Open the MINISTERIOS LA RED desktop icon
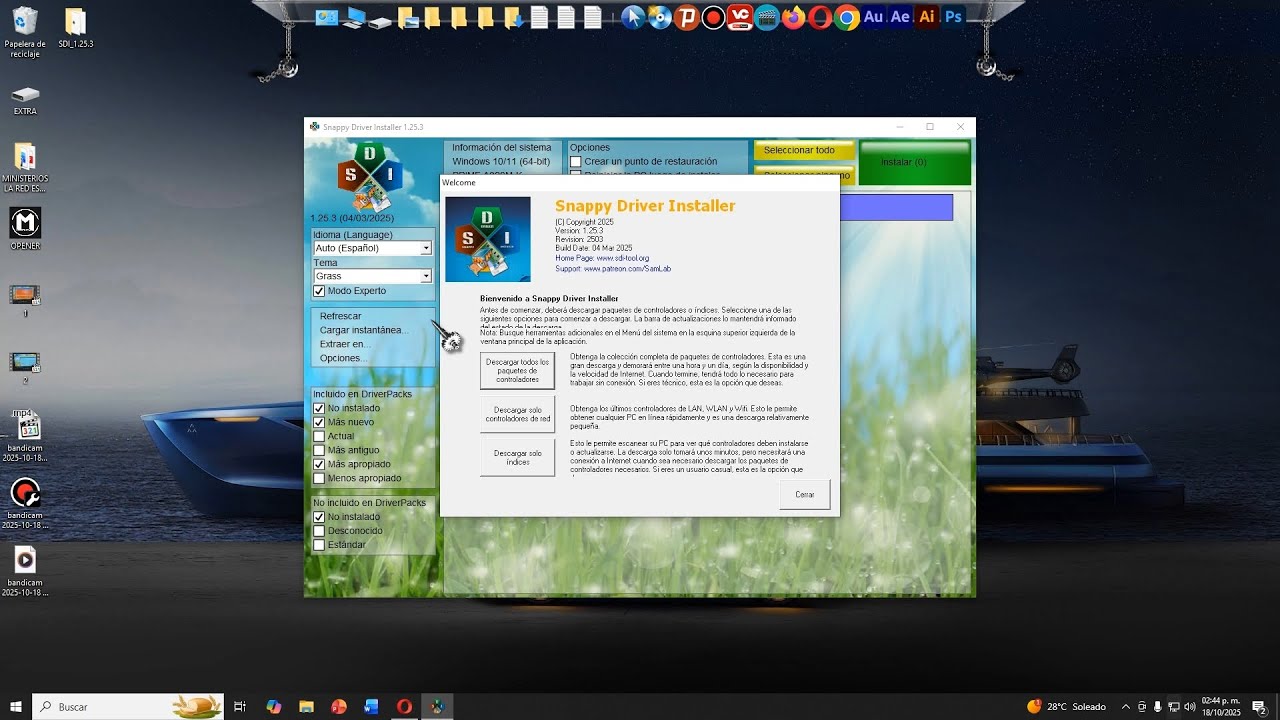This screenshot has width=1280, height=720. click(x=25, y=167)
